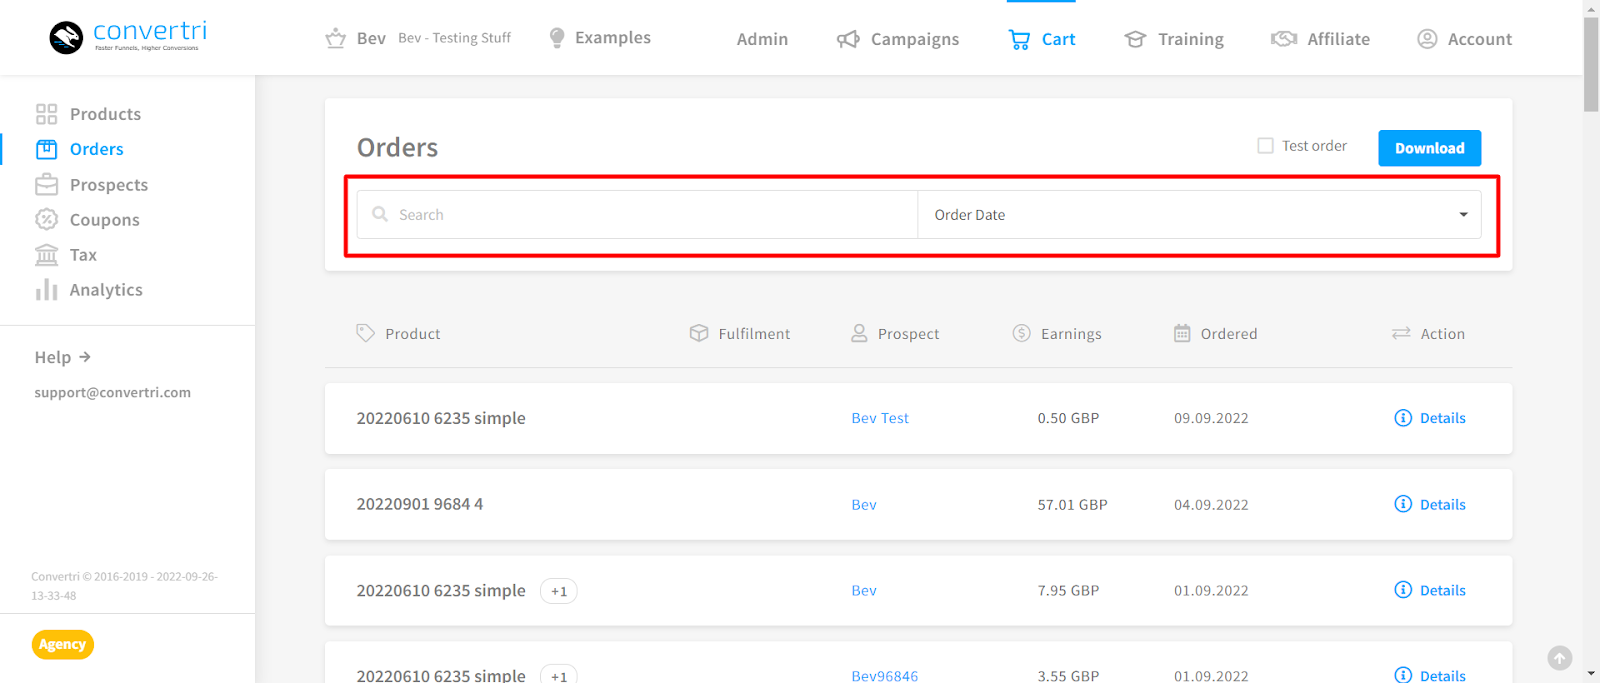Click the 04.09.2022 ordered date

(1211, 504)
